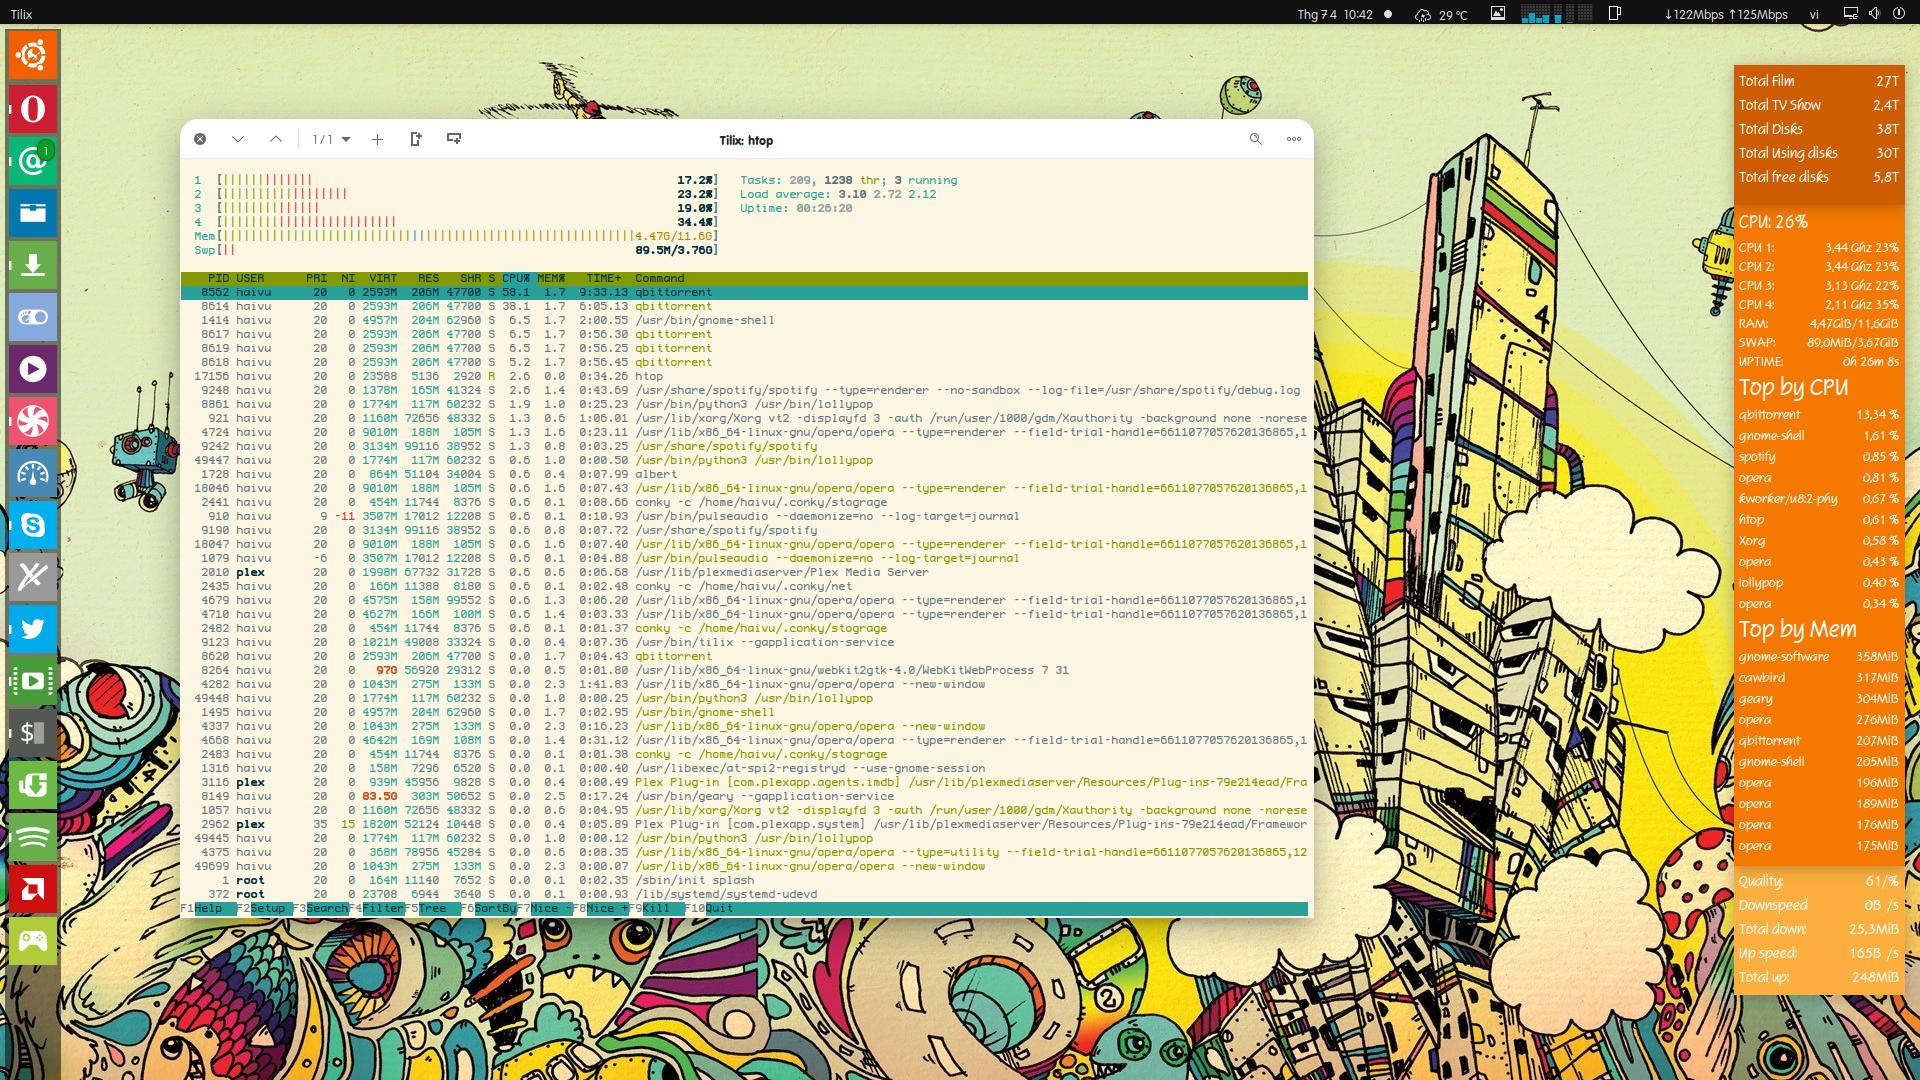Open the volume indicator in top bar
The width and height of the screenshot is (1920, 1080).
1873,14
